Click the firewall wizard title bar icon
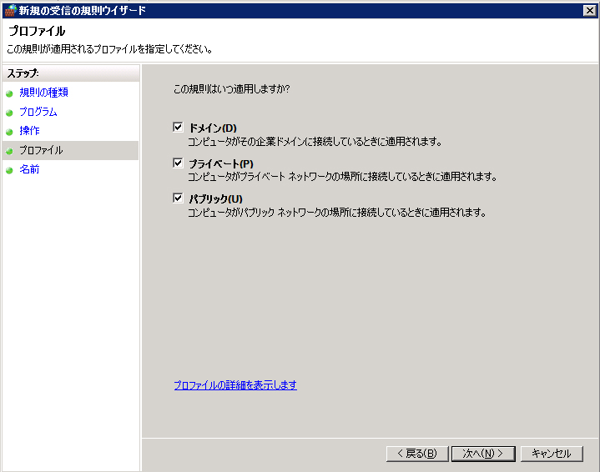600x472 pixels. (10, 10)
